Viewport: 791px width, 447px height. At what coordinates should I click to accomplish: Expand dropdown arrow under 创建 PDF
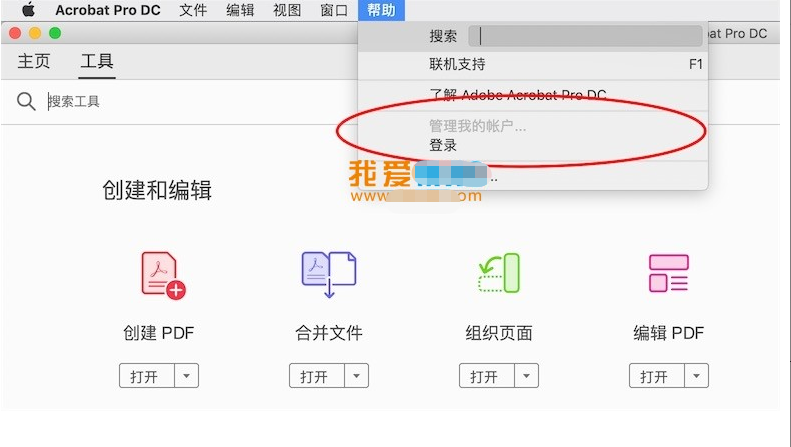coord(187,376)
